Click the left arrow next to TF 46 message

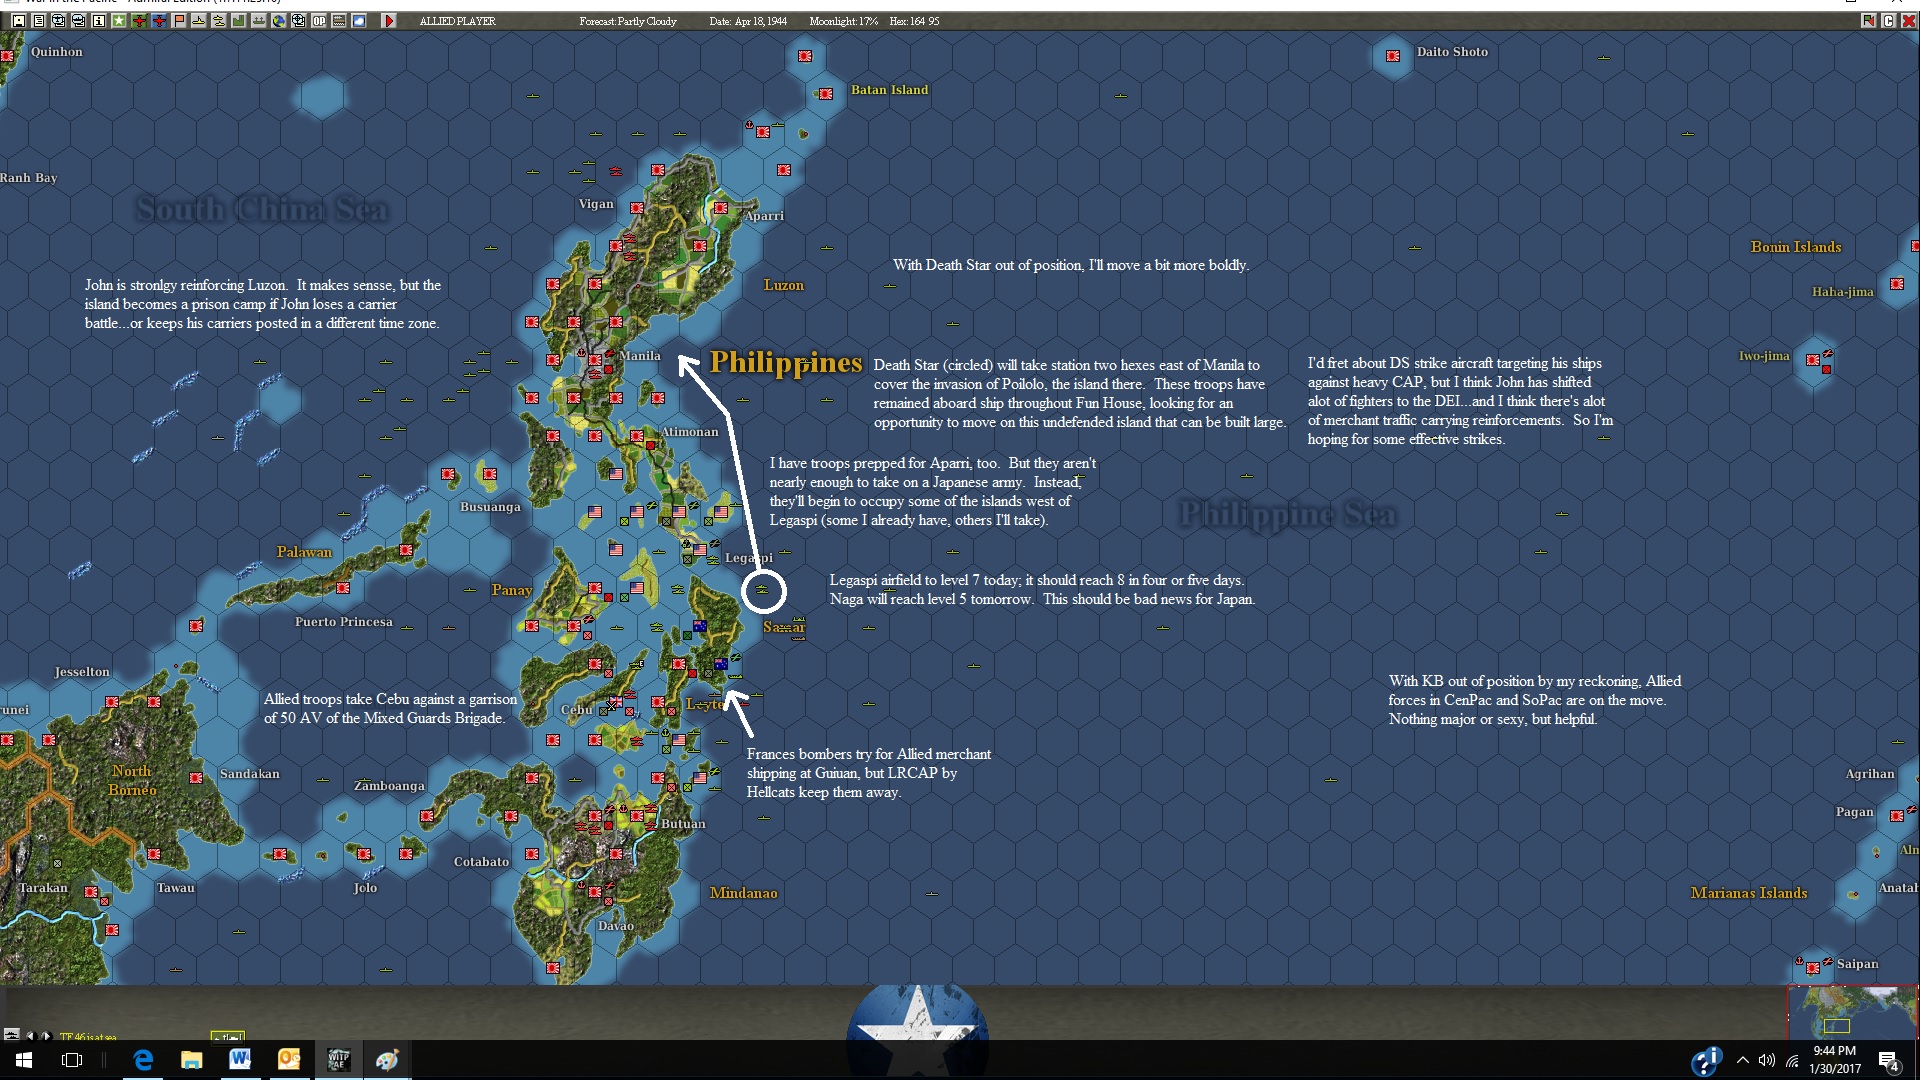[x=30, y=1035]
